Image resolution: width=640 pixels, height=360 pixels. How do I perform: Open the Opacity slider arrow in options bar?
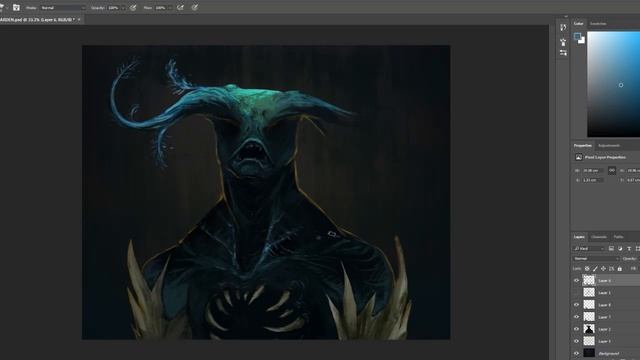(x=123, y=8)
